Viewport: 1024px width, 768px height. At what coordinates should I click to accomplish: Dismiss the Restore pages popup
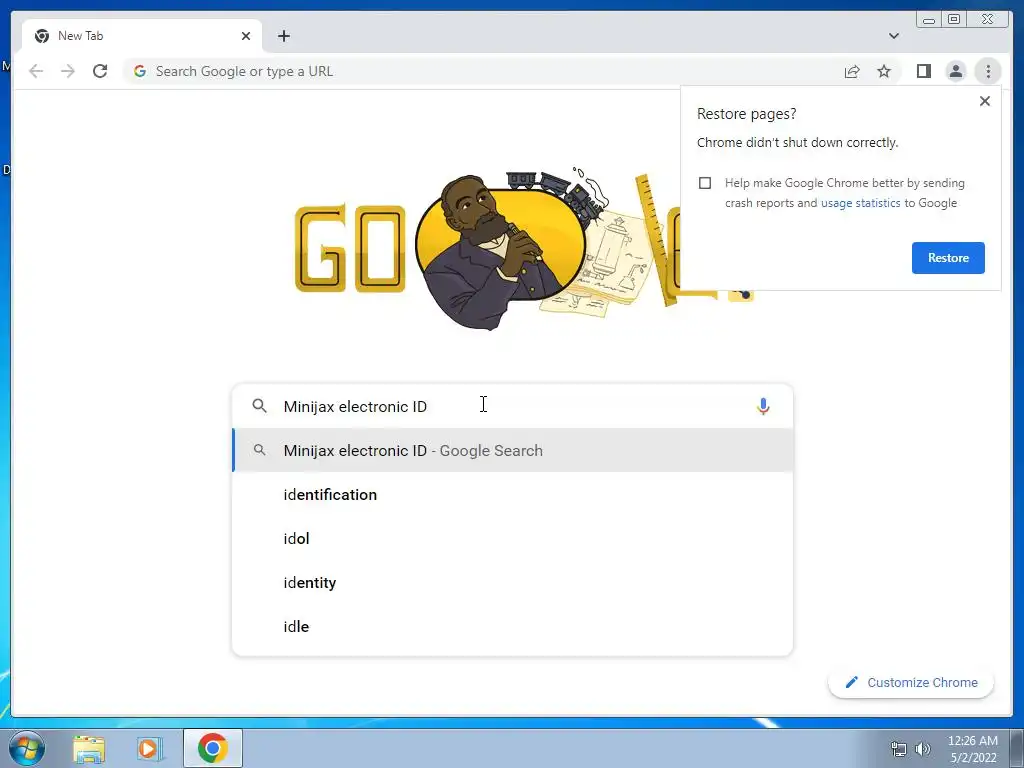click(x=985, y=101)
